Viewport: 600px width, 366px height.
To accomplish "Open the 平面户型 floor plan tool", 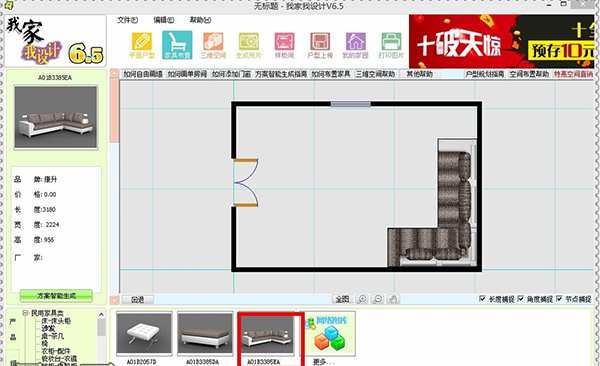I will point(142,45).
